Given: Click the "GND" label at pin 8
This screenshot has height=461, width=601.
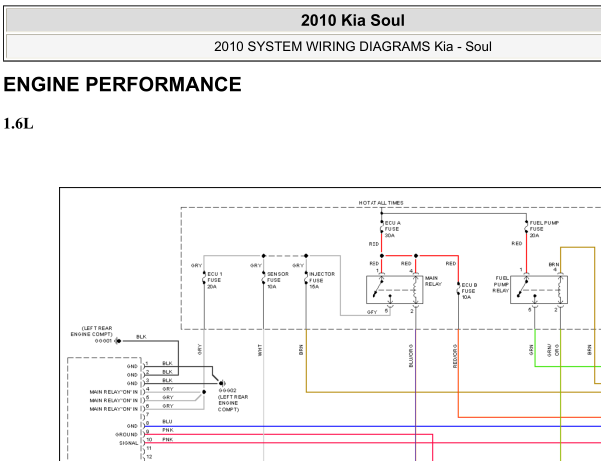Looking at the screenshot, I should (132, 426).
